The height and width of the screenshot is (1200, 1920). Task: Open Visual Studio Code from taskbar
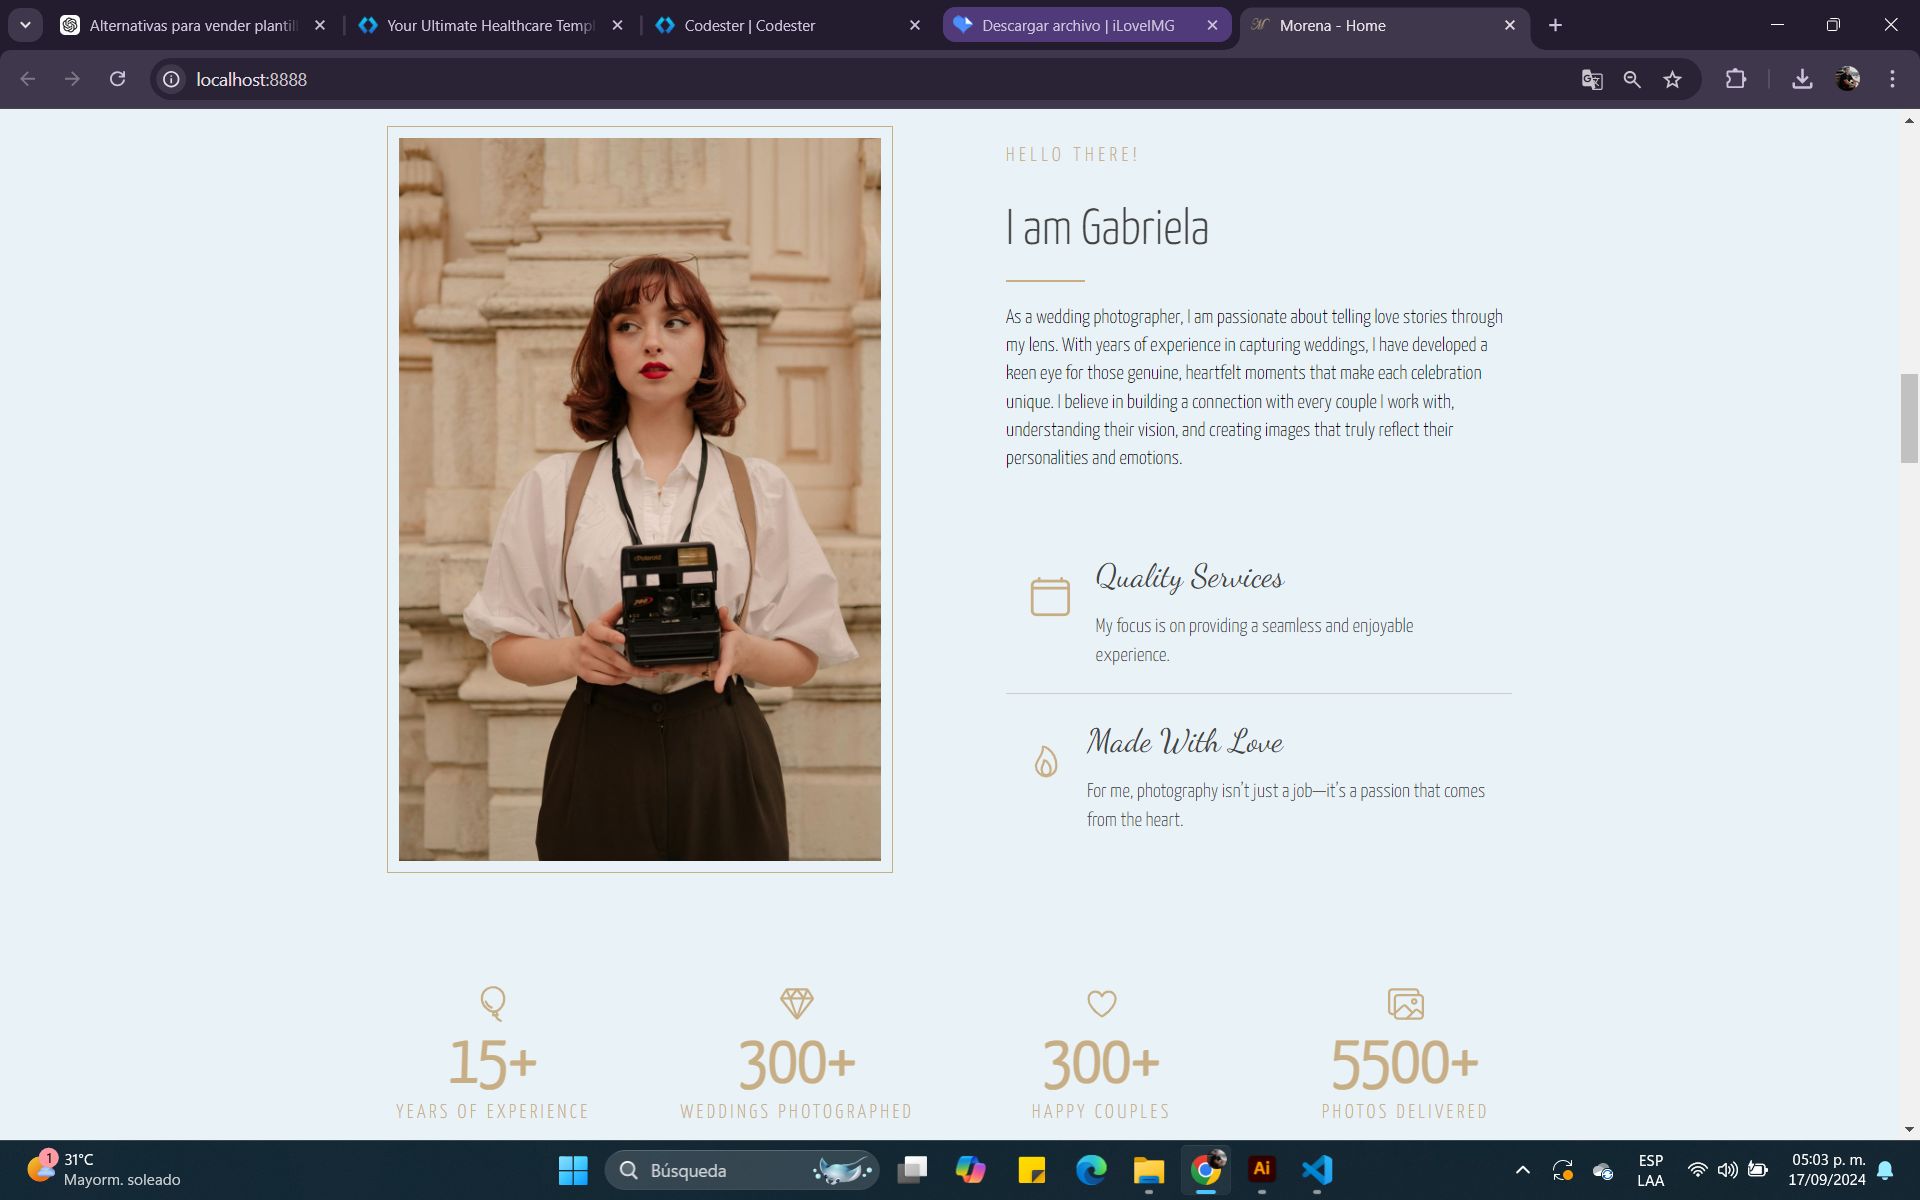pyautogui.click(x=1317, y=1169)
